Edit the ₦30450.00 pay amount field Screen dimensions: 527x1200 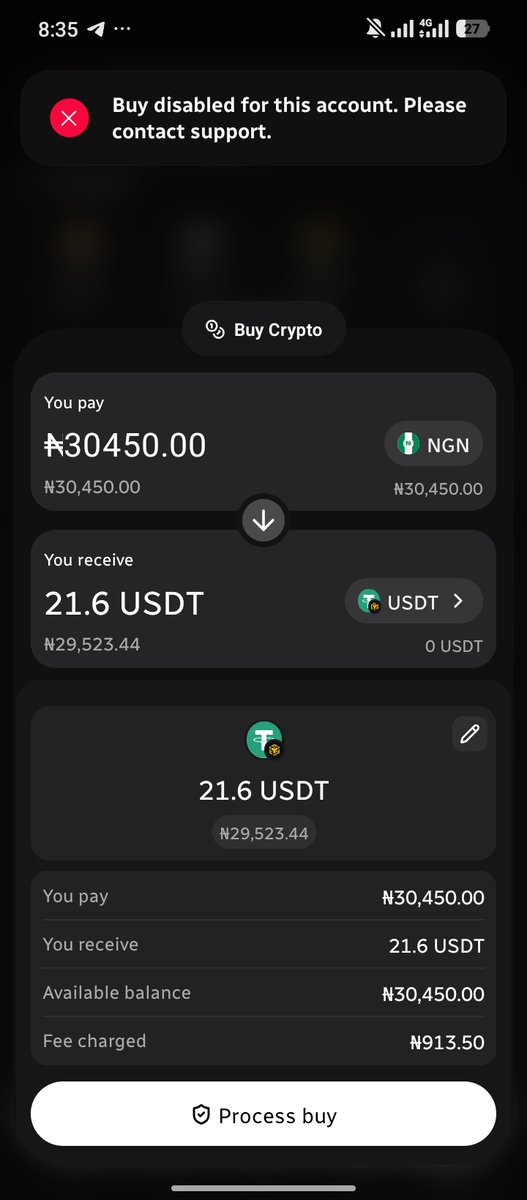[x=125, y=445]
